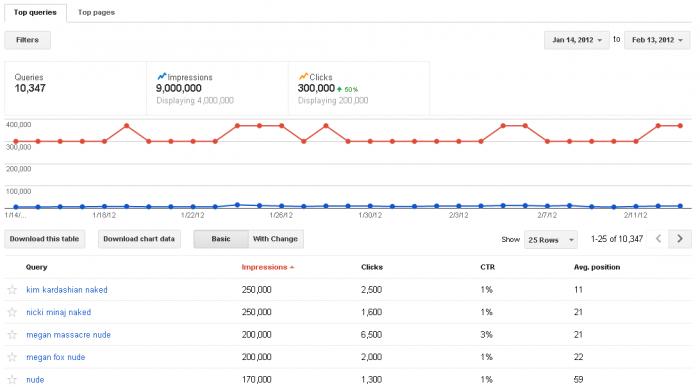The width and height of the screenshot is (700, 387).
Task: Star the megan fox nude query
Action: (x=12, y=357)
